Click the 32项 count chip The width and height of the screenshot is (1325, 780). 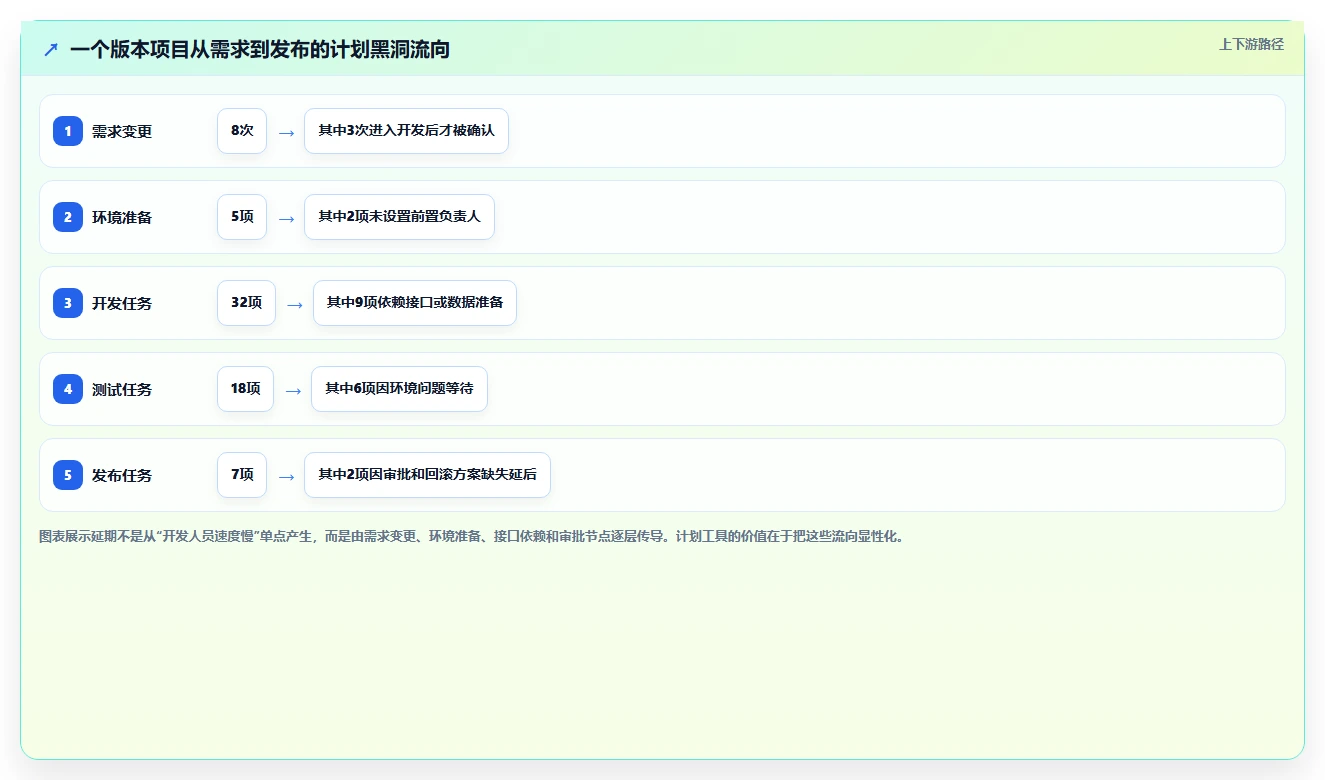tap(246, 303)
